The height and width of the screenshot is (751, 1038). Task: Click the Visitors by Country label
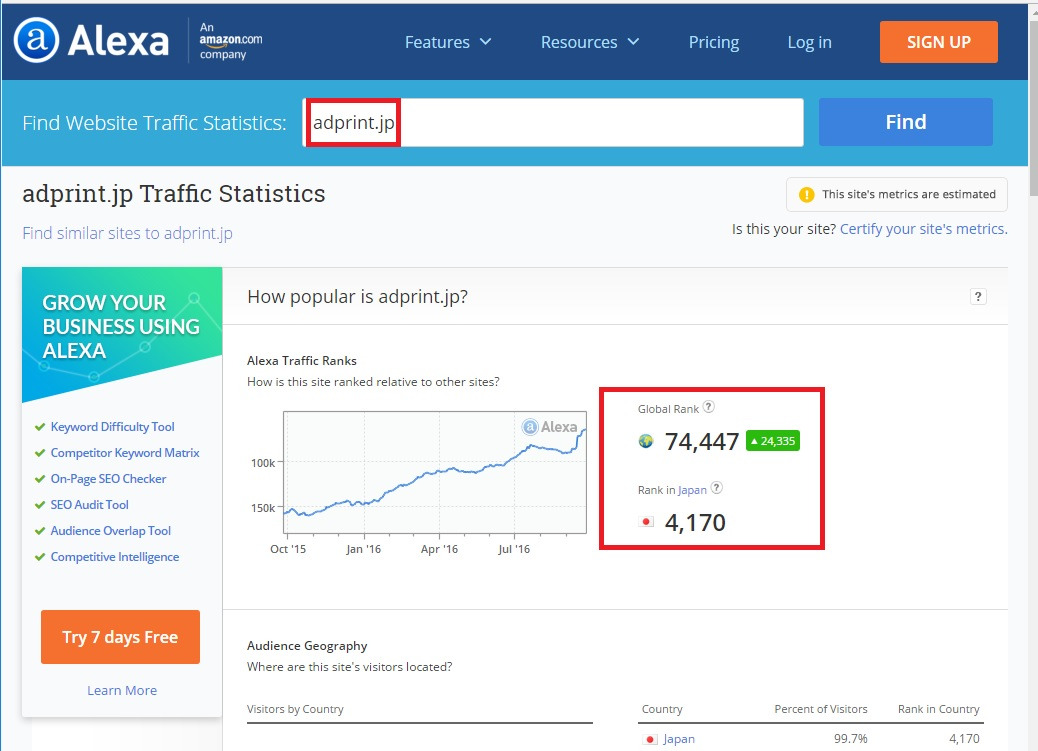coord(295,709)
